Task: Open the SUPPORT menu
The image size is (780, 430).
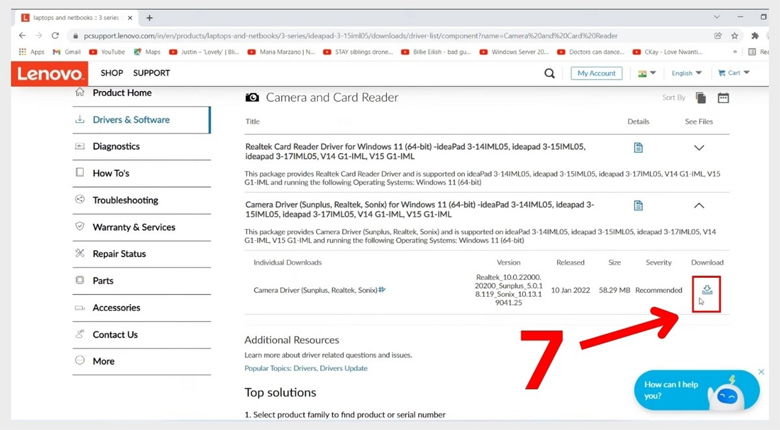Action: [x=151, y=73]
